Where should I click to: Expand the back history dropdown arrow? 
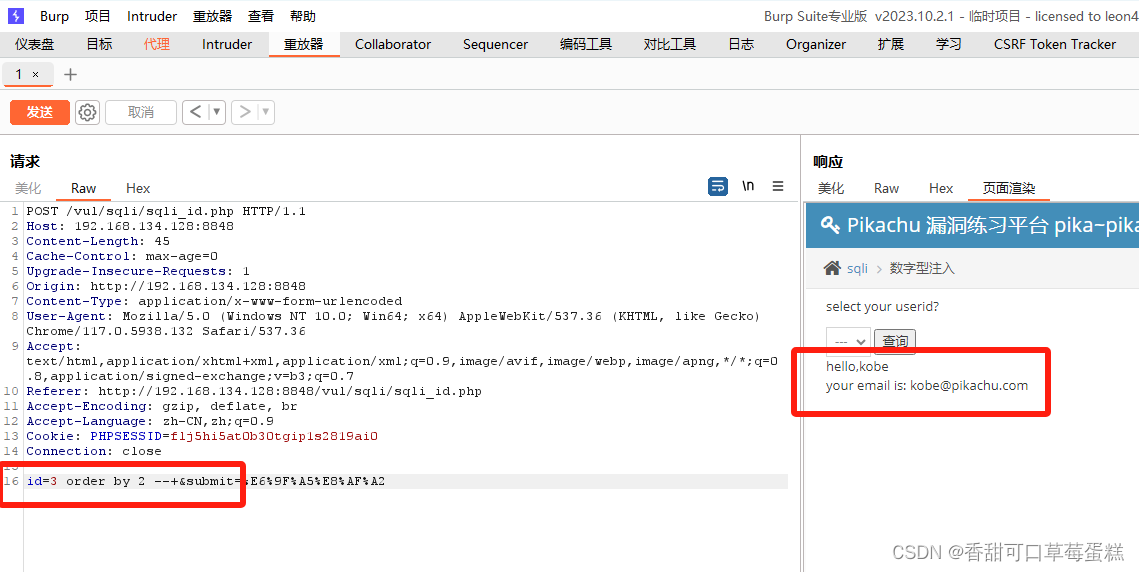(216, 112)
